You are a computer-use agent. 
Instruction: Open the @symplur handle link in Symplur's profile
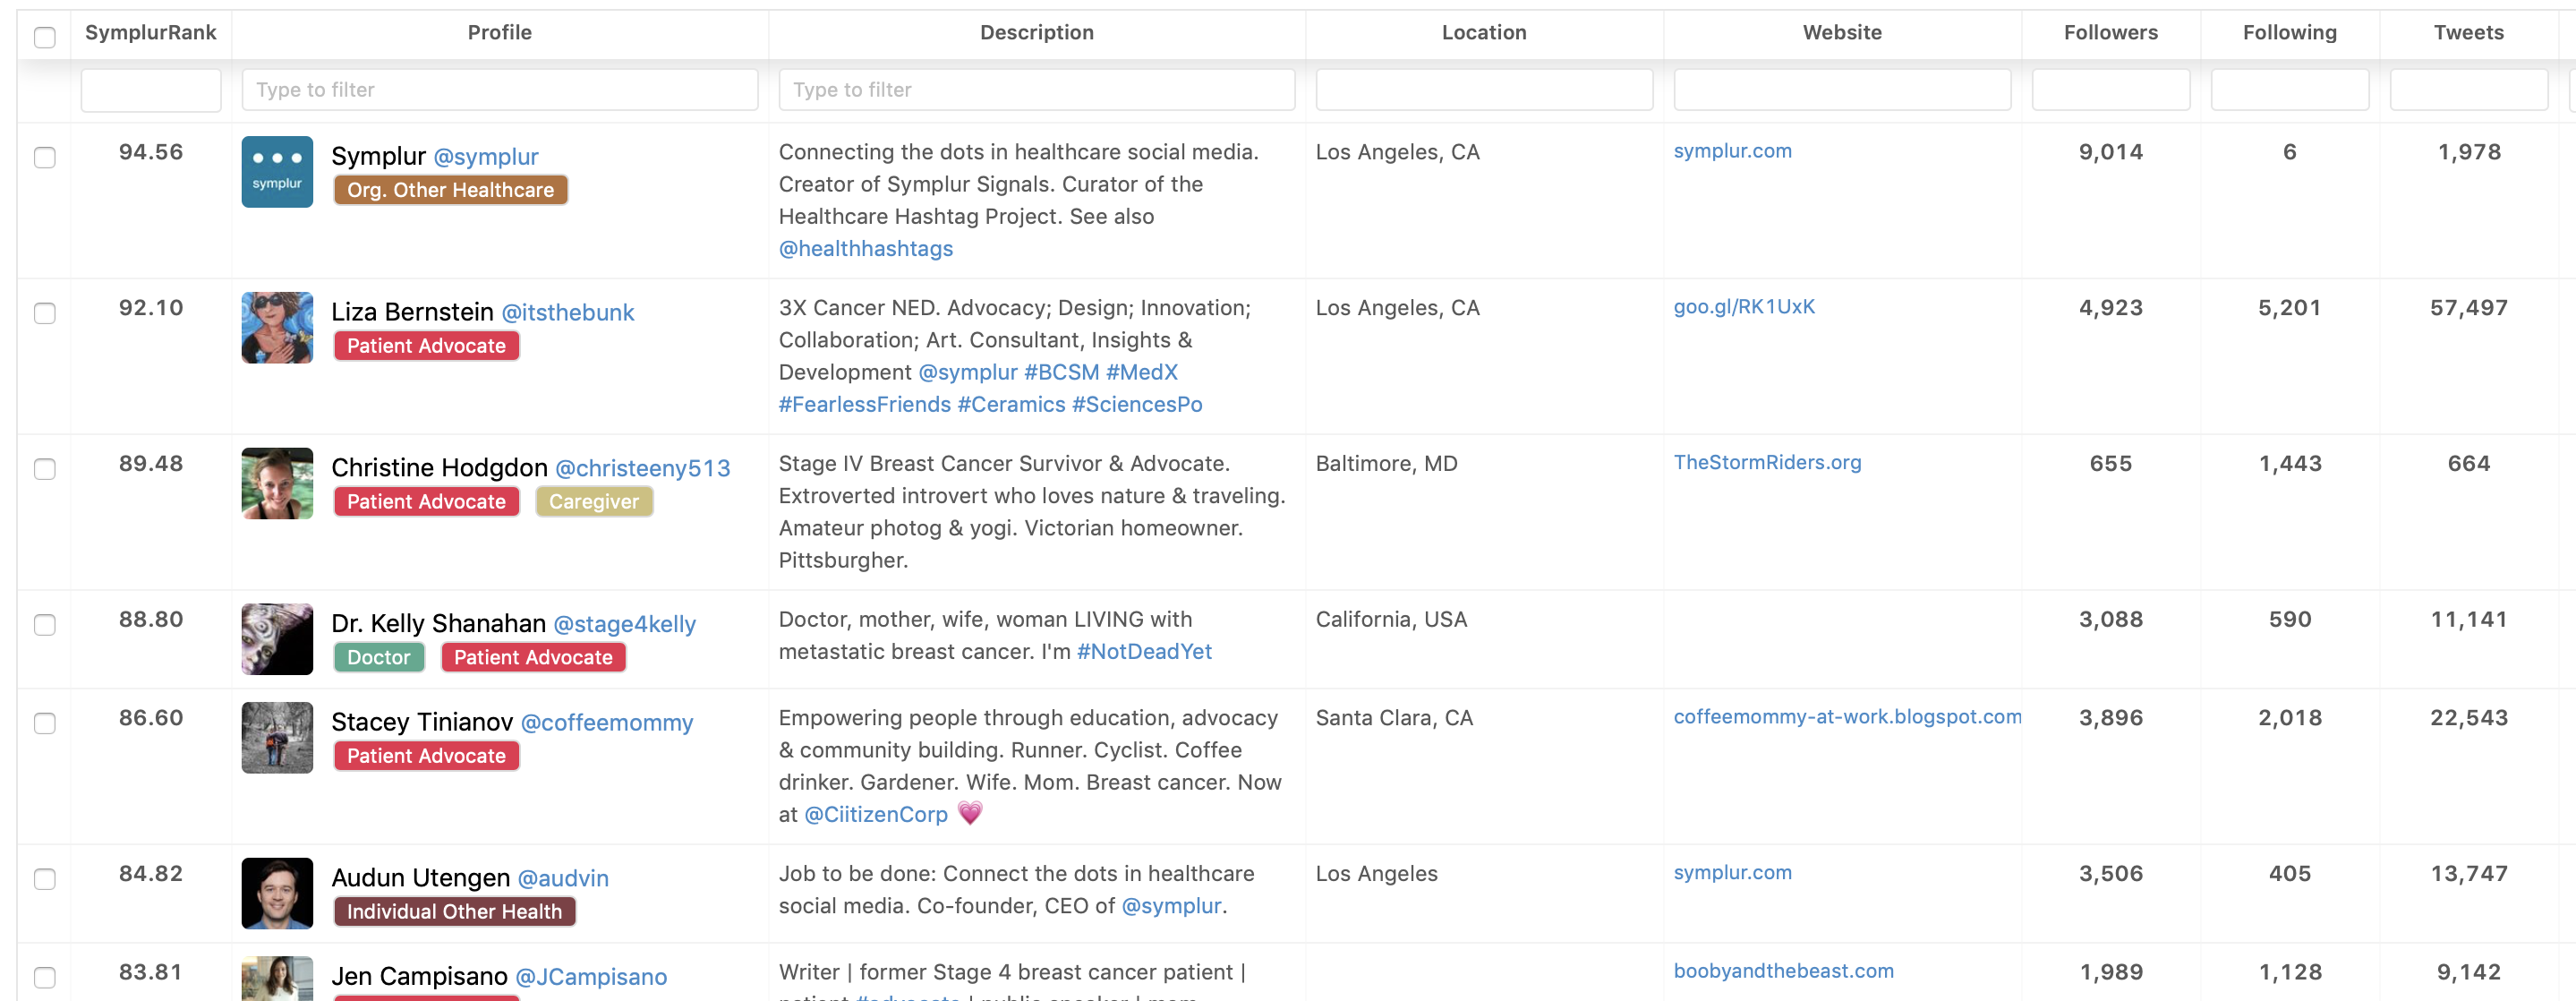pos(486,157)
